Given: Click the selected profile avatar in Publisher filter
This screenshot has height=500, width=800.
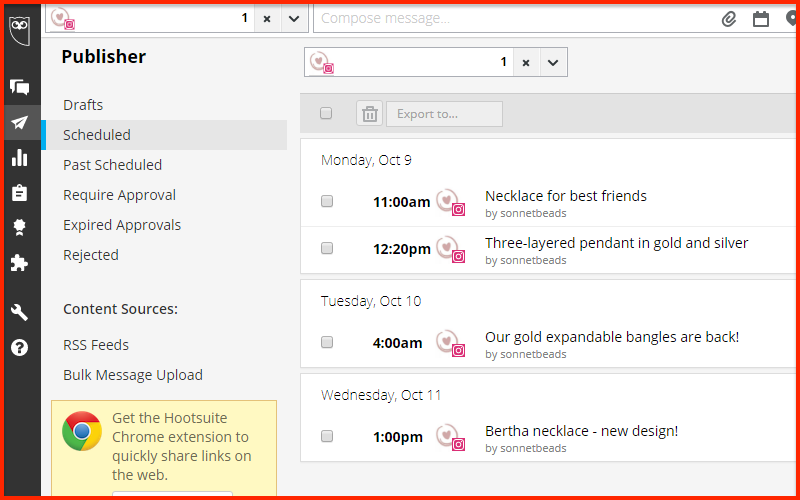Looking at the screenshot, I should (x=322, y=62).
